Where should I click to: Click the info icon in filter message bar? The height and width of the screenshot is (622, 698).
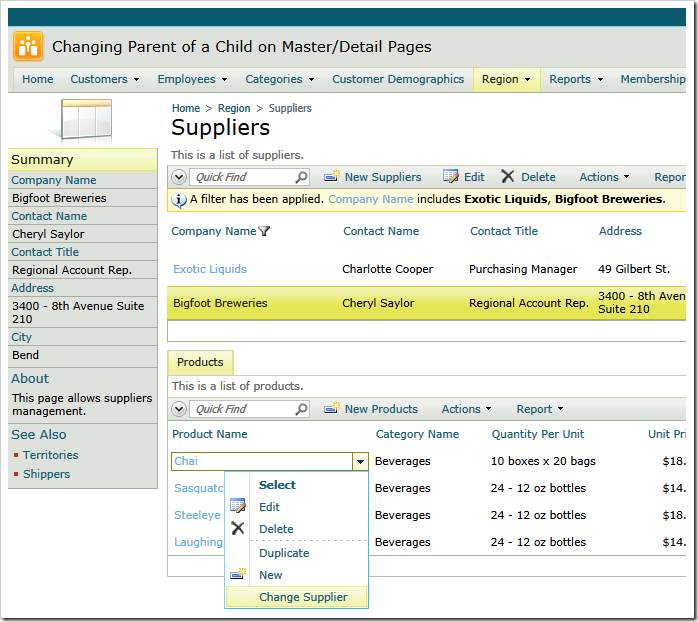(x=180, y=200)
